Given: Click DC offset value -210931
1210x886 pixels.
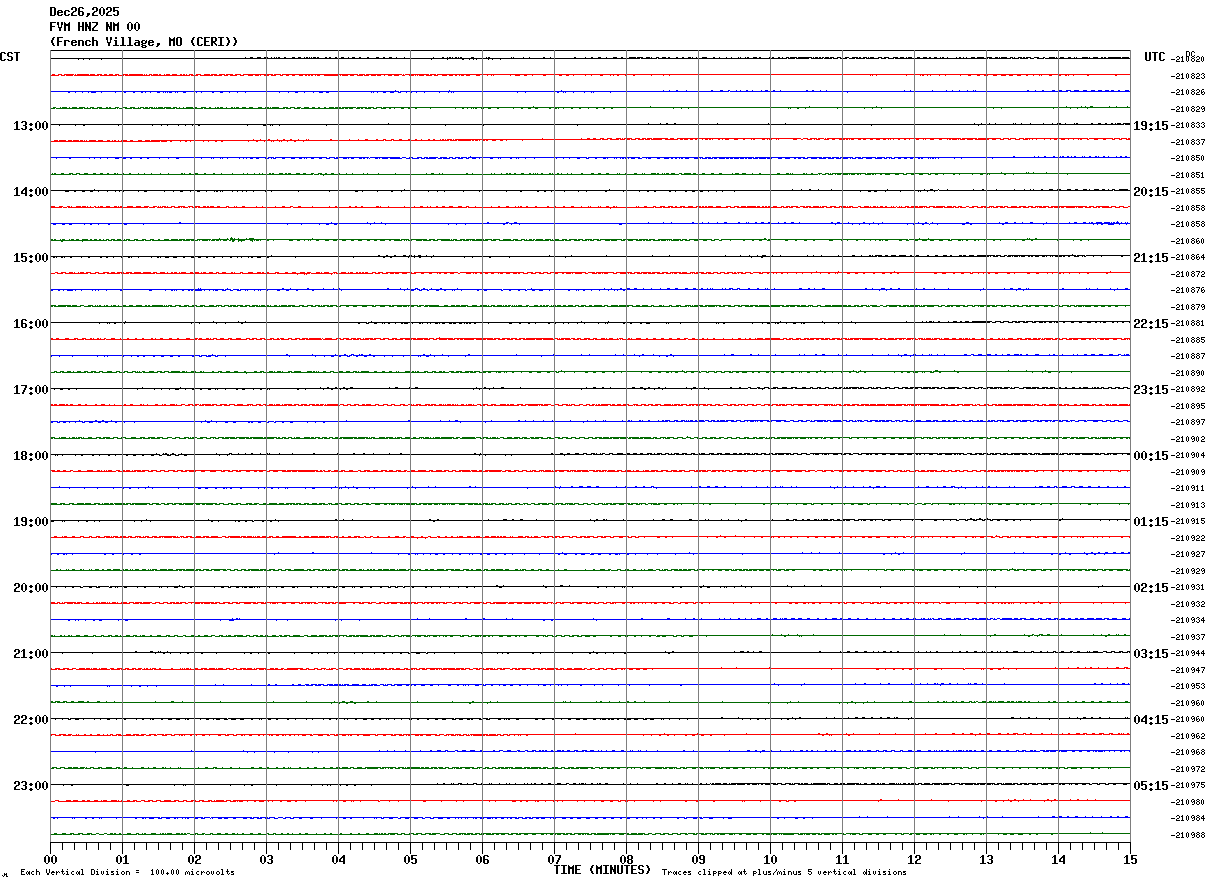Looking at the screenshot, I should [1188, 587].
